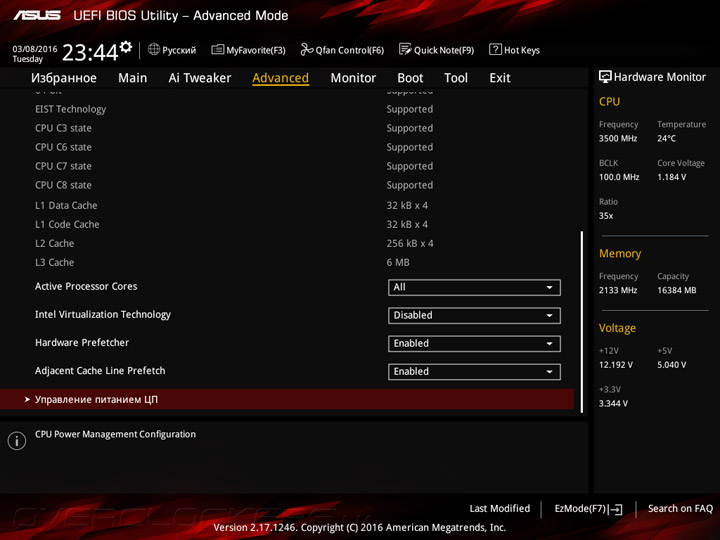
Task: Open the Active Processor Cores dropdown
Action: click(474, 287)
